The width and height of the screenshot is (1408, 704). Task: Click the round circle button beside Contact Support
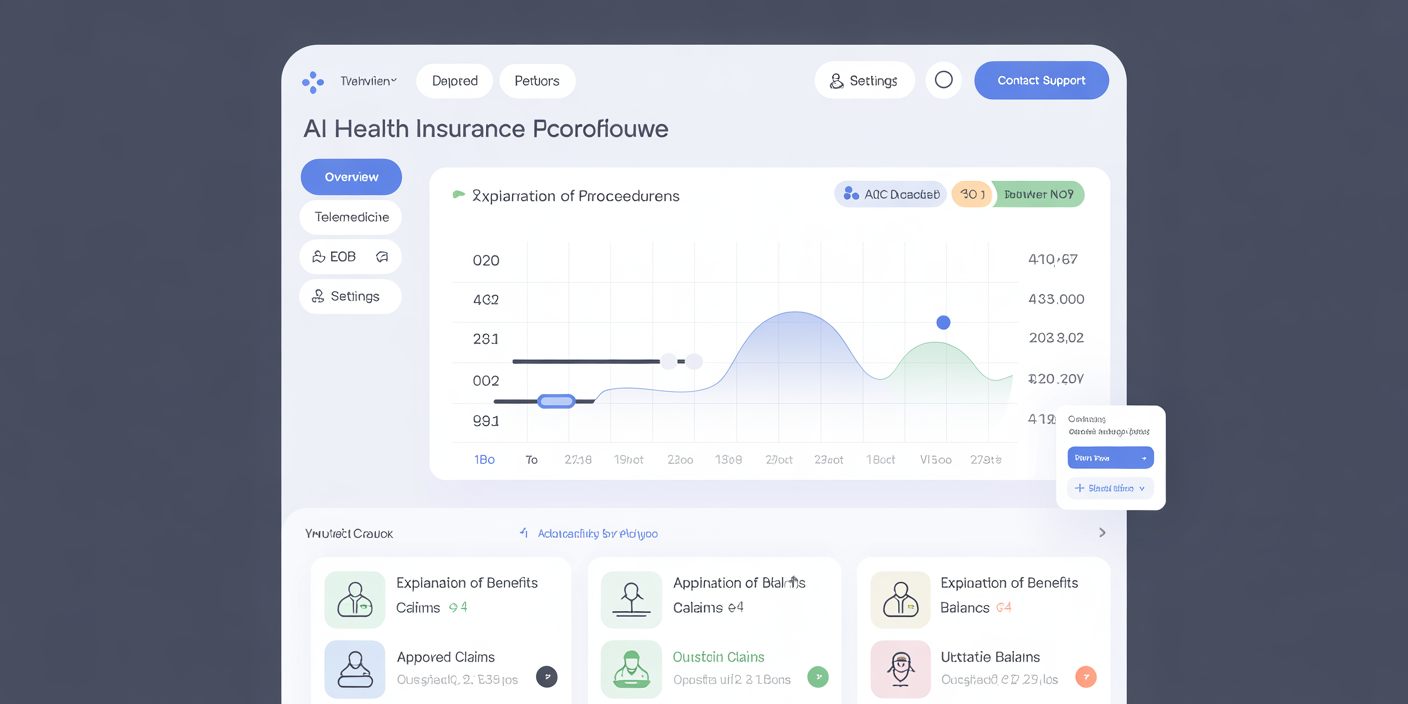[x=943, y=80]
